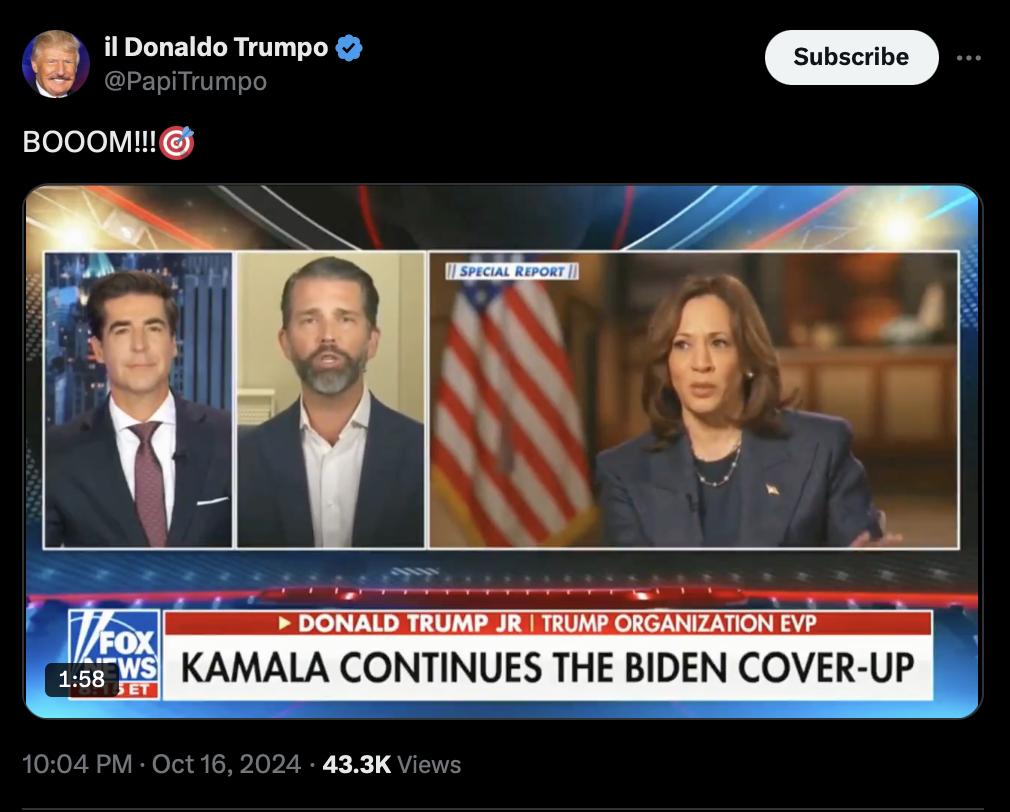Open the 10:04 PM timestamp link
The height and width of the screenshot is (812, 1010).
[77, 764]
